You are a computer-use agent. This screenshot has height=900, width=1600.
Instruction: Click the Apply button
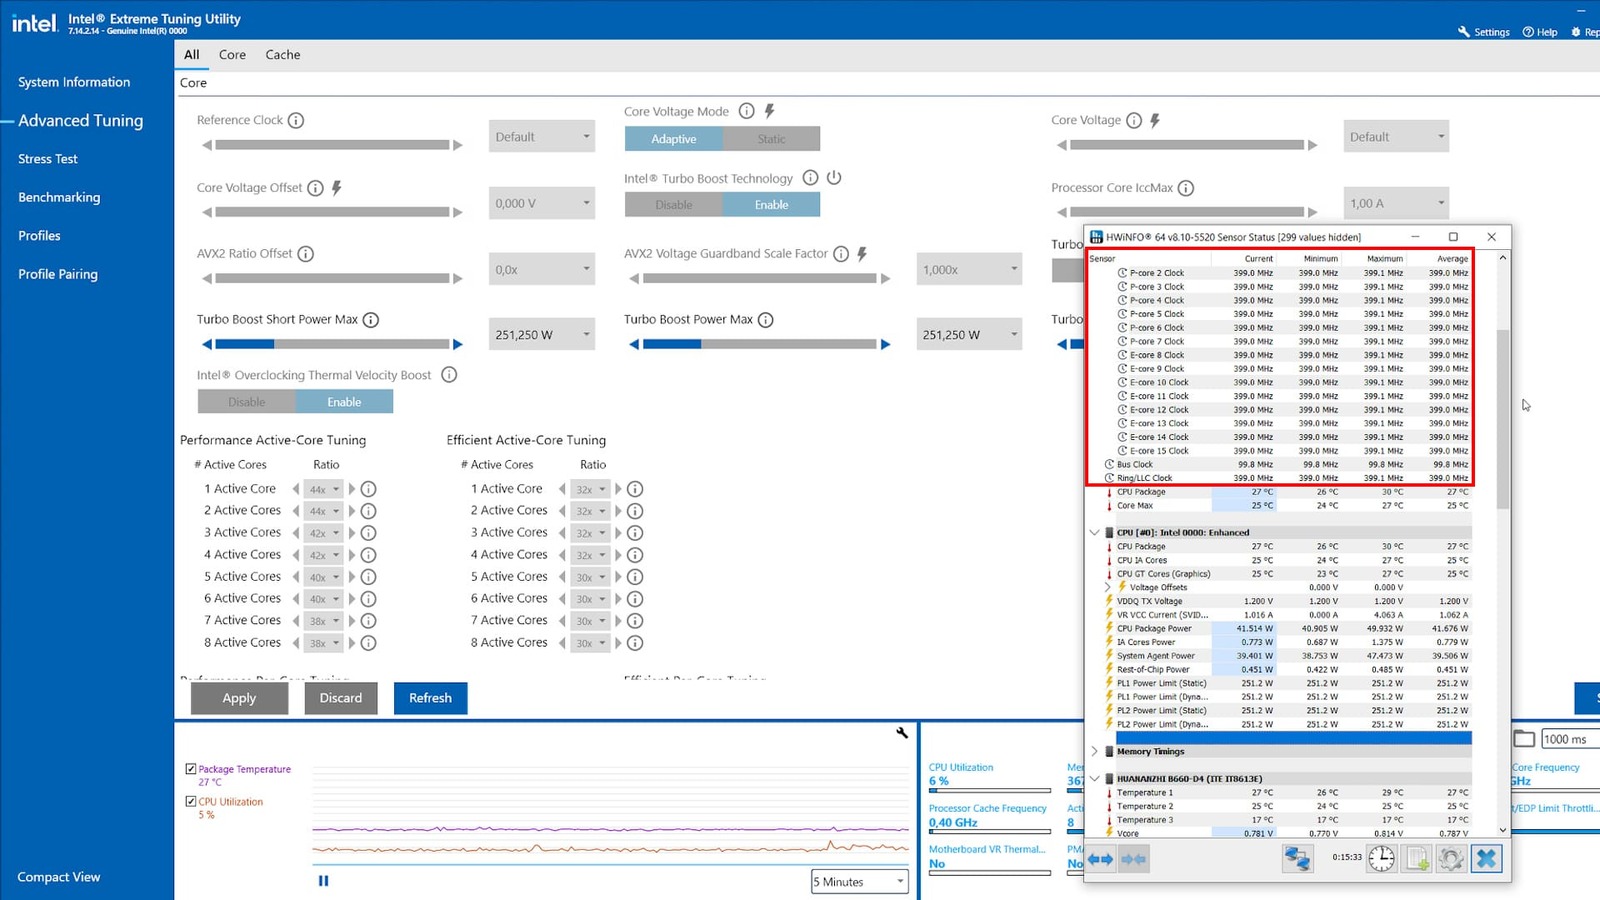pyautogui.click(x=239, y=698)
